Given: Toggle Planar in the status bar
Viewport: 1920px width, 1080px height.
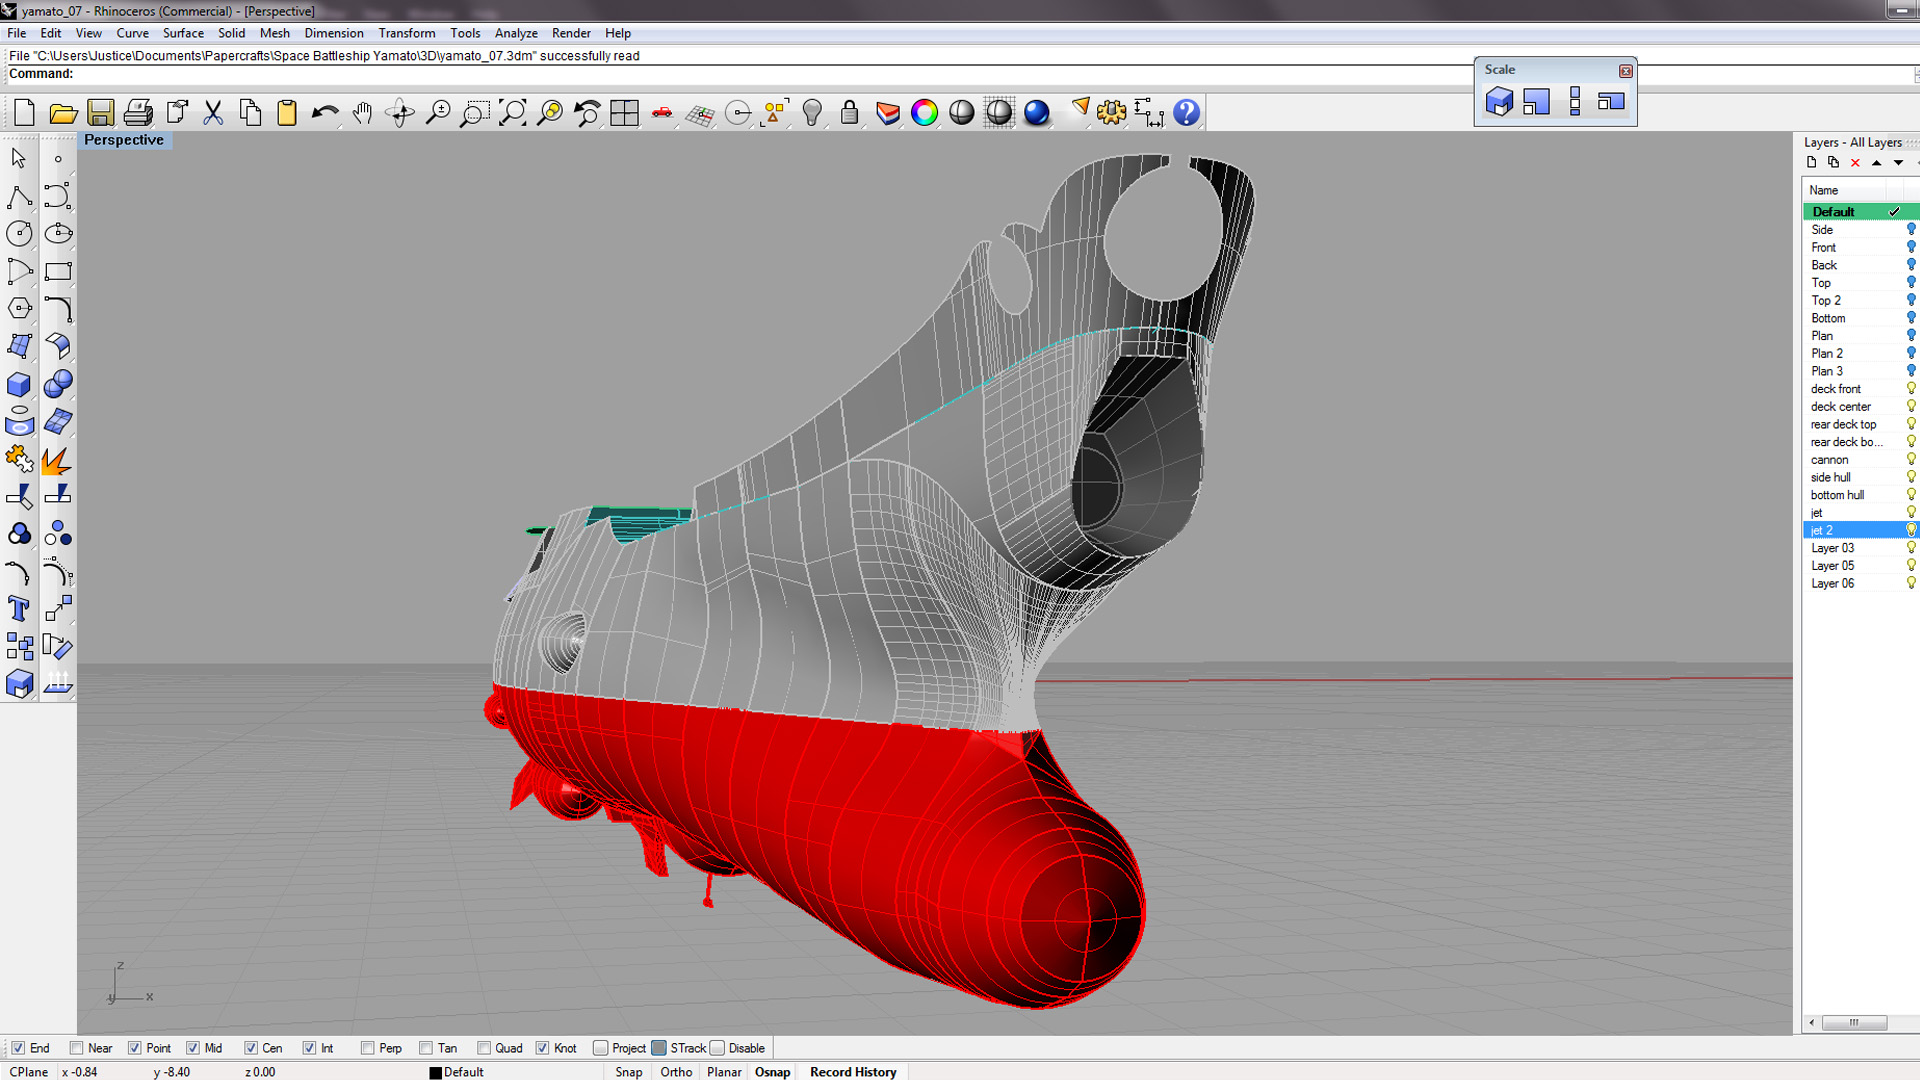Looking at the screenshot, I should [724, 1072].
